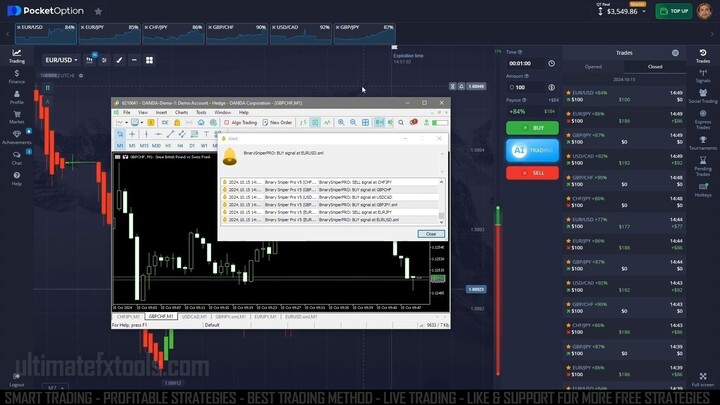
Task: Open Achievements in the left sidebar
Action: [17, 137]
